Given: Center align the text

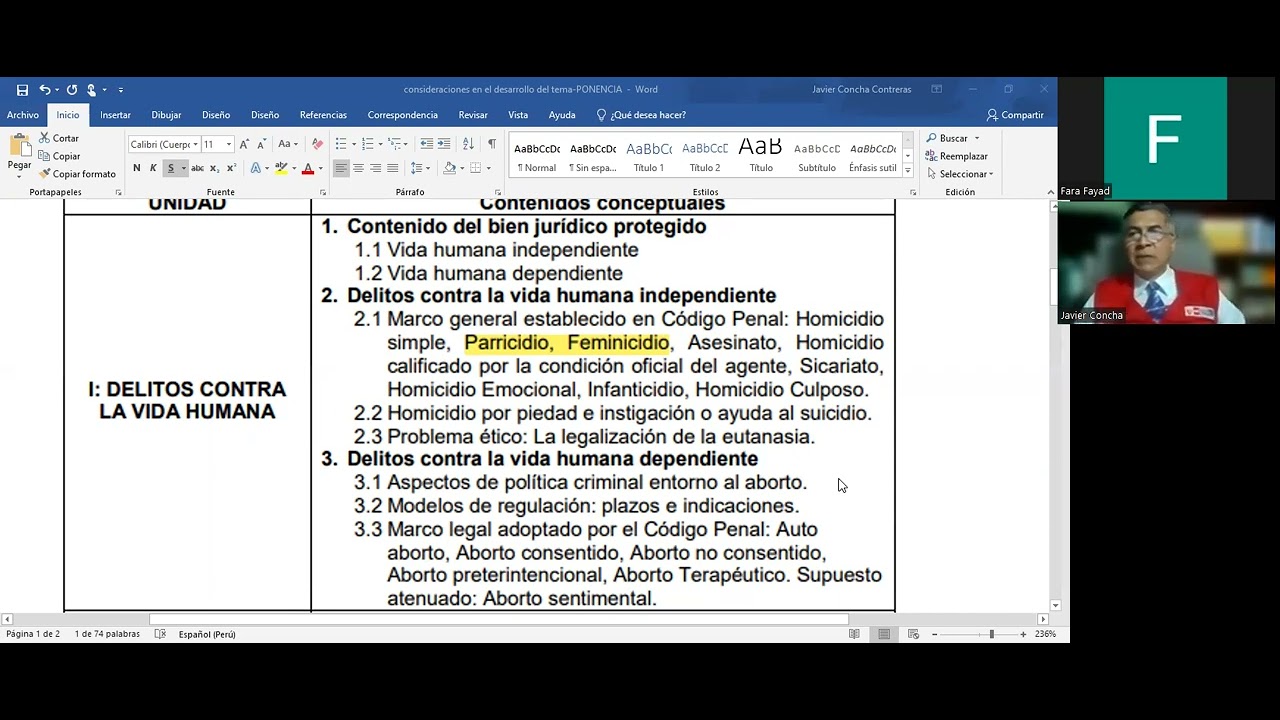Looking at the screenshot, I should tap(358, 168).
